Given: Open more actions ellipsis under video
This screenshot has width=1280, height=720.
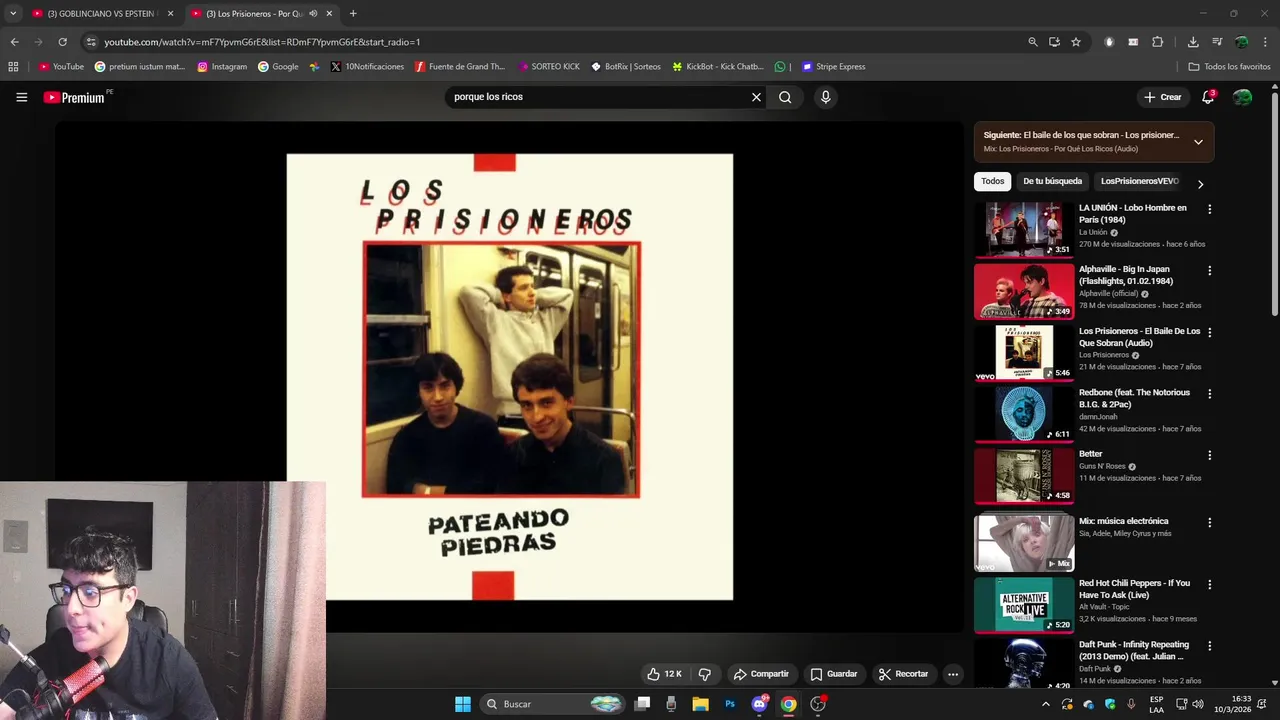Looking at the screenshot, I should 953,674.
